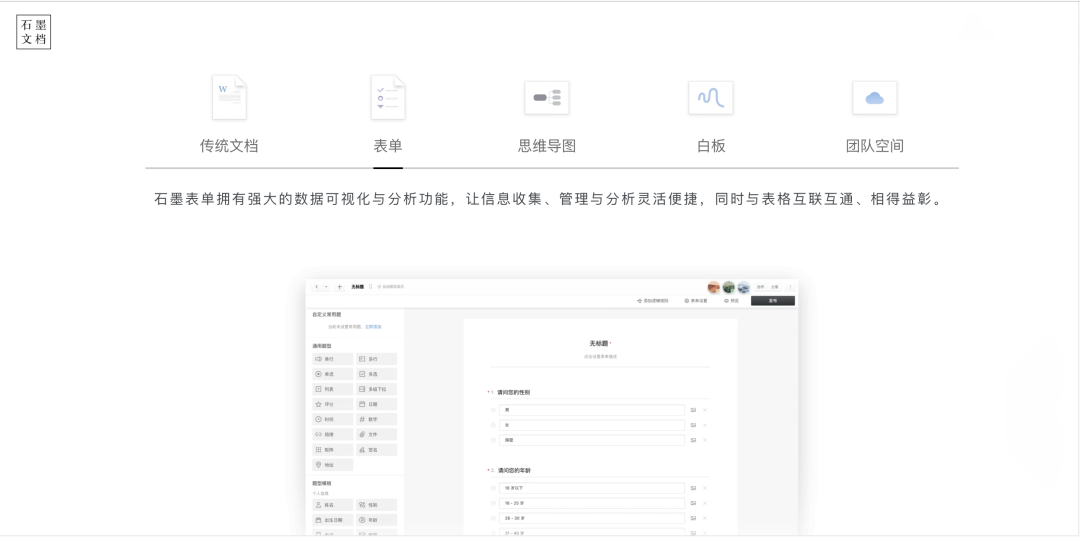
Task: Add the 年龄 age template question
Action: (376, 520)
